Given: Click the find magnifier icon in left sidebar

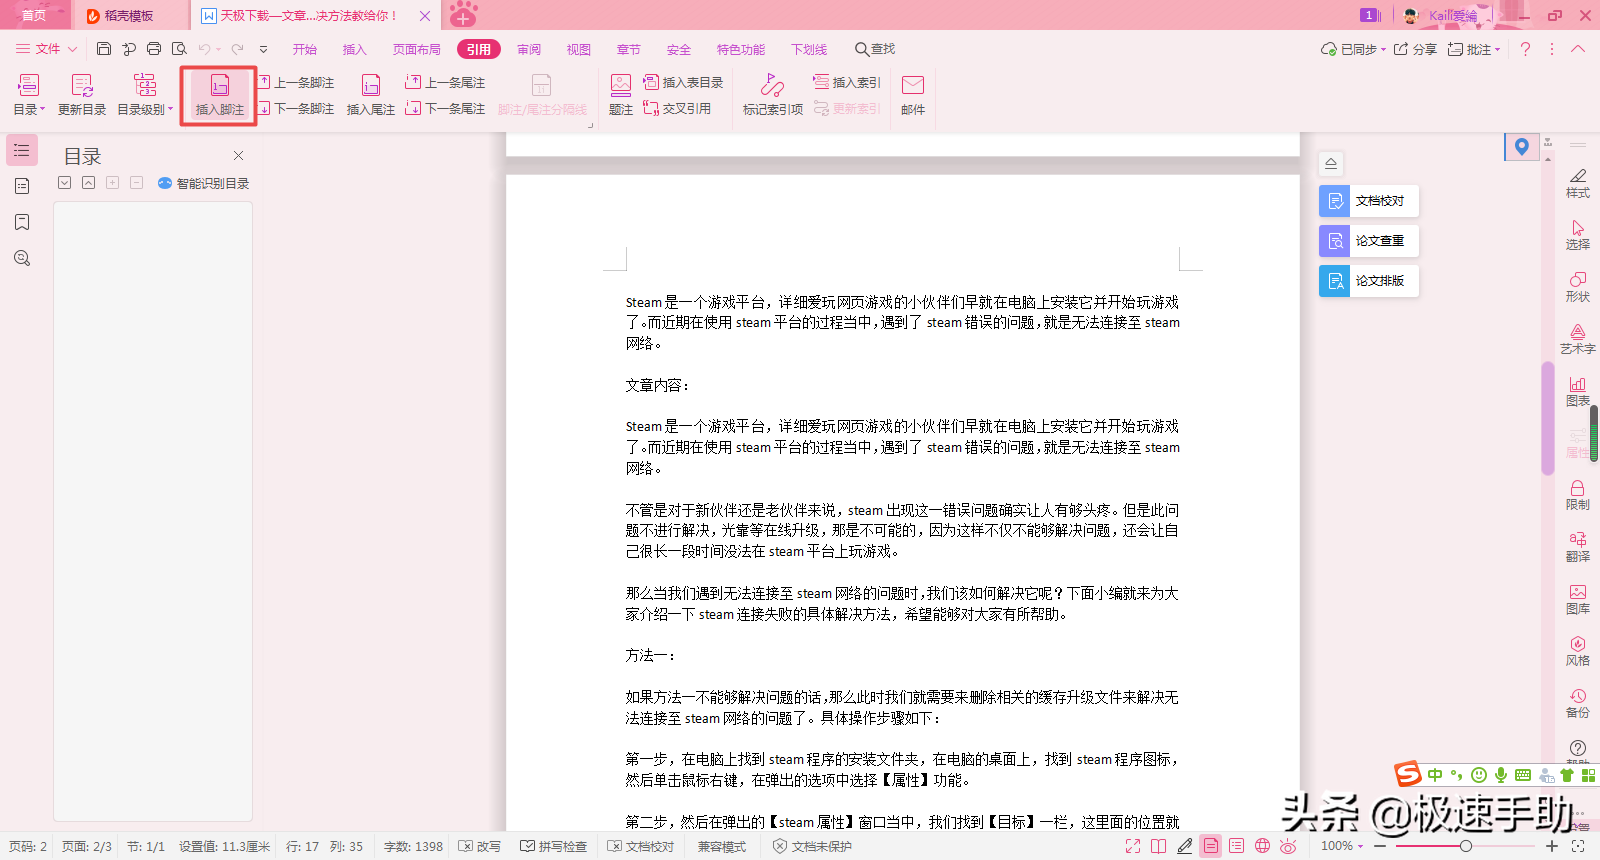Looking at the screenshot, I should [x=22, y=258].
